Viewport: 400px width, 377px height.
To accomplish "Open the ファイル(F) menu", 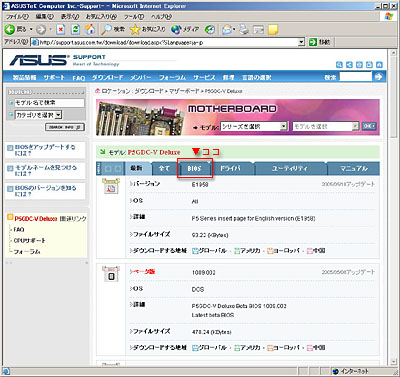I will [x=17, y=16].
